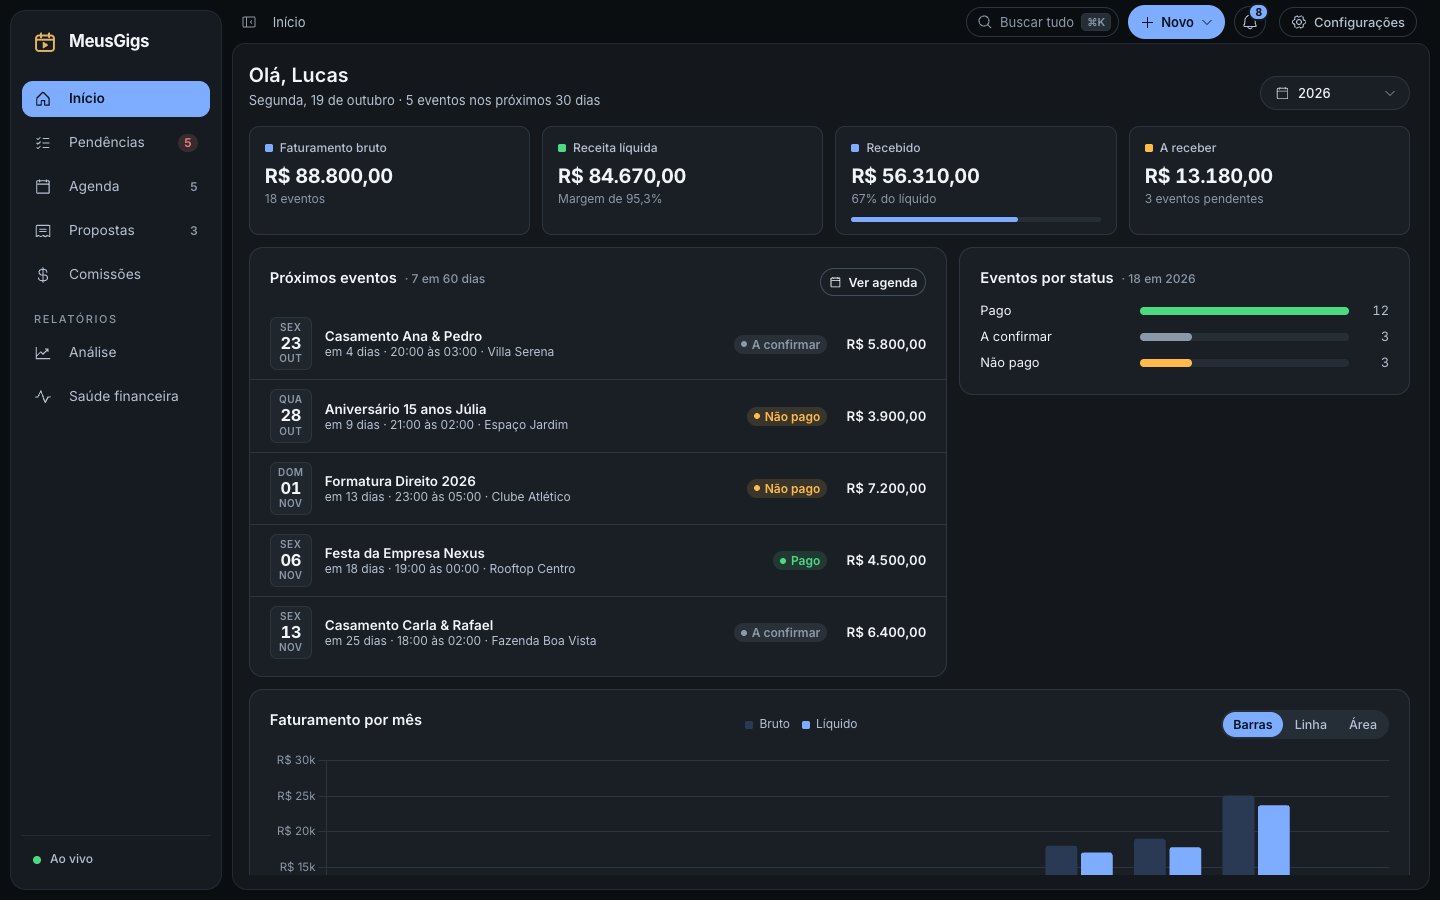The height and width of the screenshot is (900, 1440).
Task: Switch chart to Área view
Action: [1362, 725]
